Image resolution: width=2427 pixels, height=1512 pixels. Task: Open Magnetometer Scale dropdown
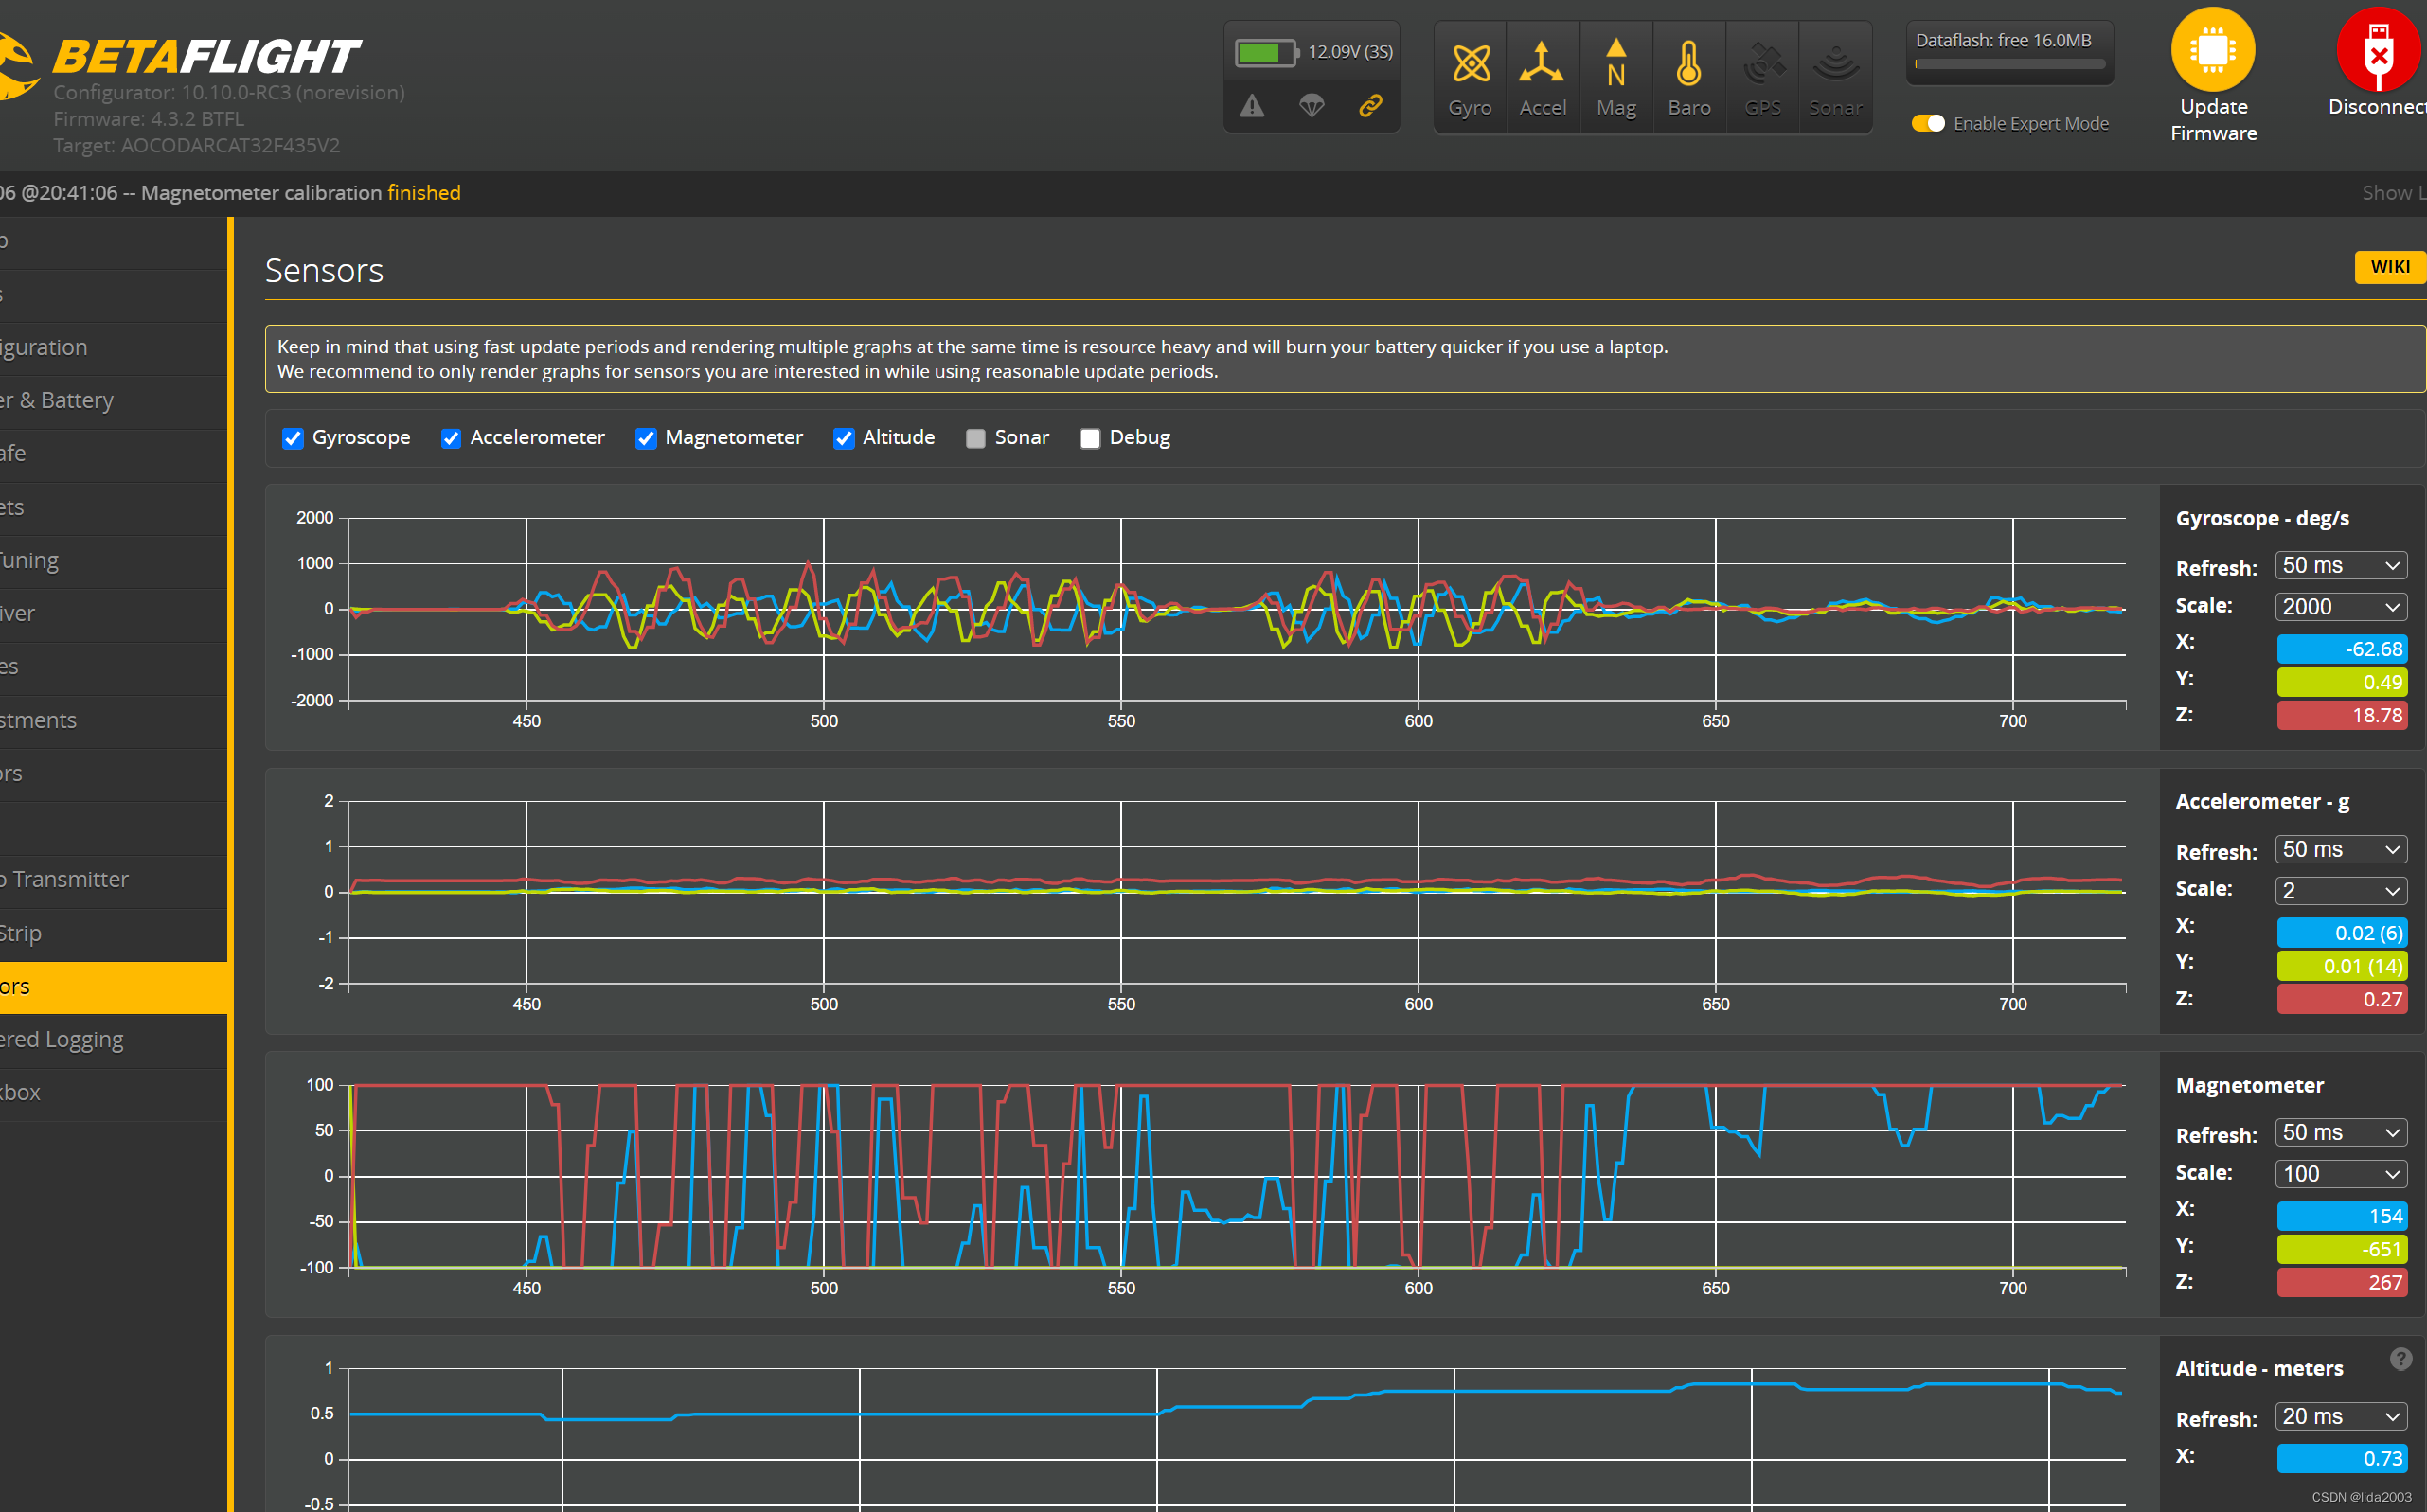pyautogui.click(x=2340, y=1174)
